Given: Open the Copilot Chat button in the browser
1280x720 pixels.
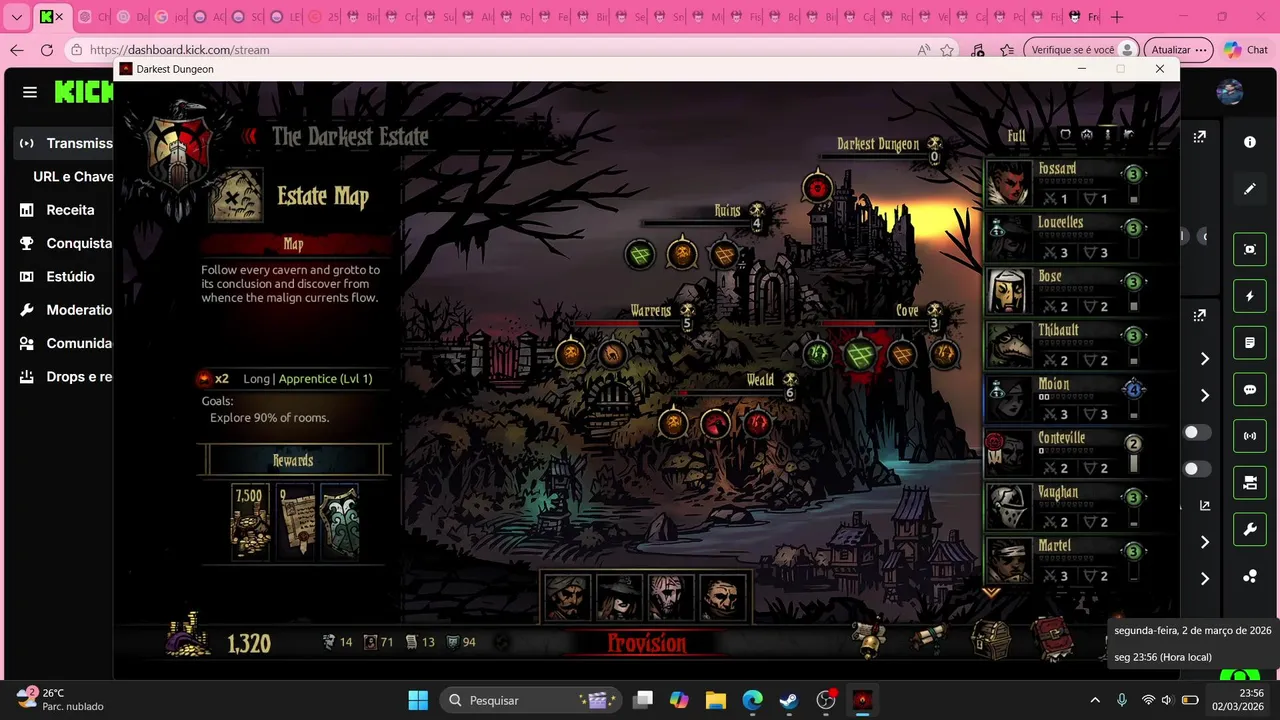Looking at the screenshot, I should coord(1246,50).
